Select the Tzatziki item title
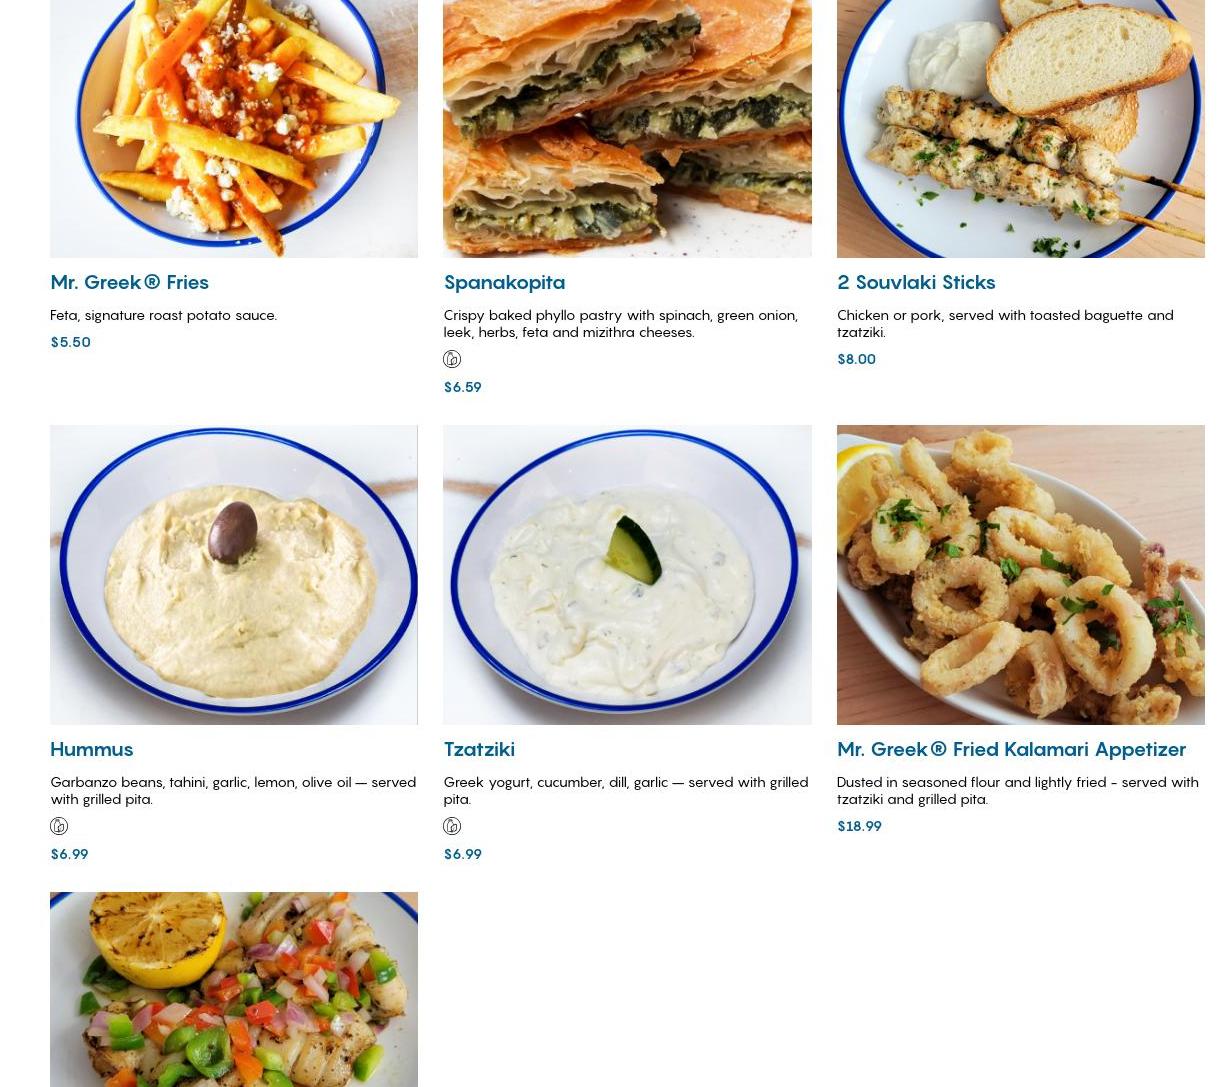The image size is (1230, 1087). click(479, 749)
